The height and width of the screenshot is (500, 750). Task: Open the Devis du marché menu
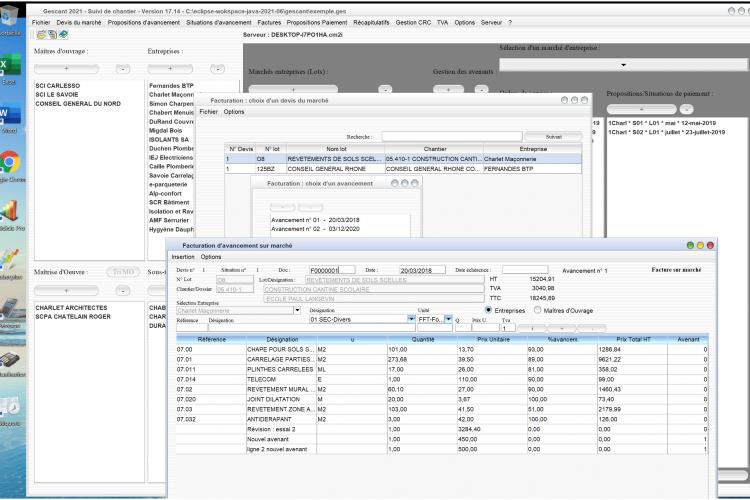pos(79,22)
